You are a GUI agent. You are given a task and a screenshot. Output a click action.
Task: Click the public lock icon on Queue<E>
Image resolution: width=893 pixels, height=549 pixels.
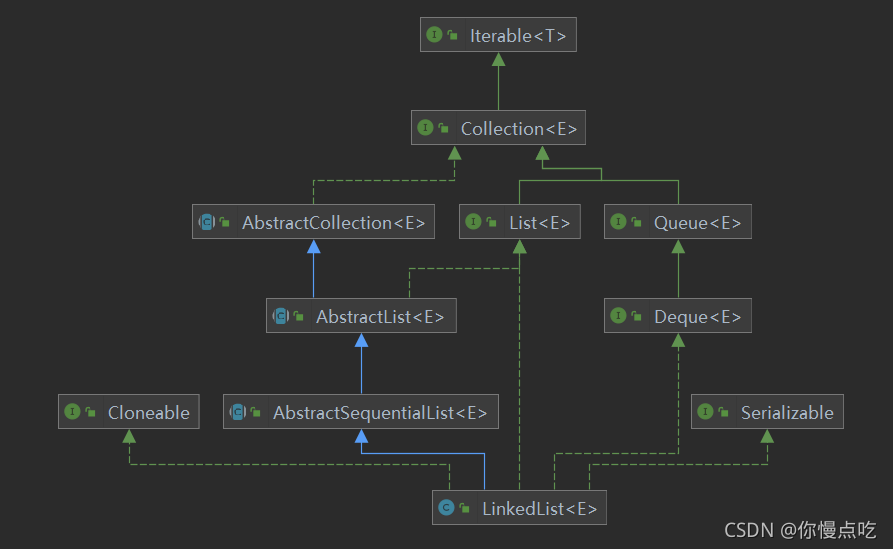(x=637, y=222)
